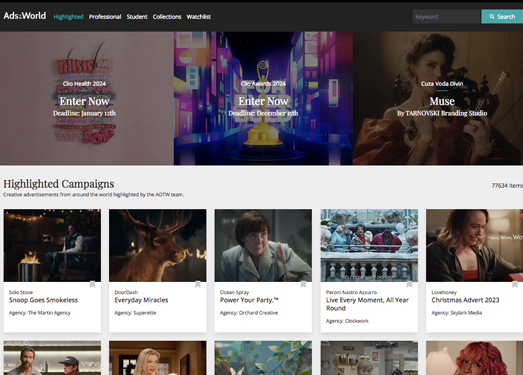
Task: Open the Snoop Goes Smokeless thumbnail
Action: click(52, 245)
